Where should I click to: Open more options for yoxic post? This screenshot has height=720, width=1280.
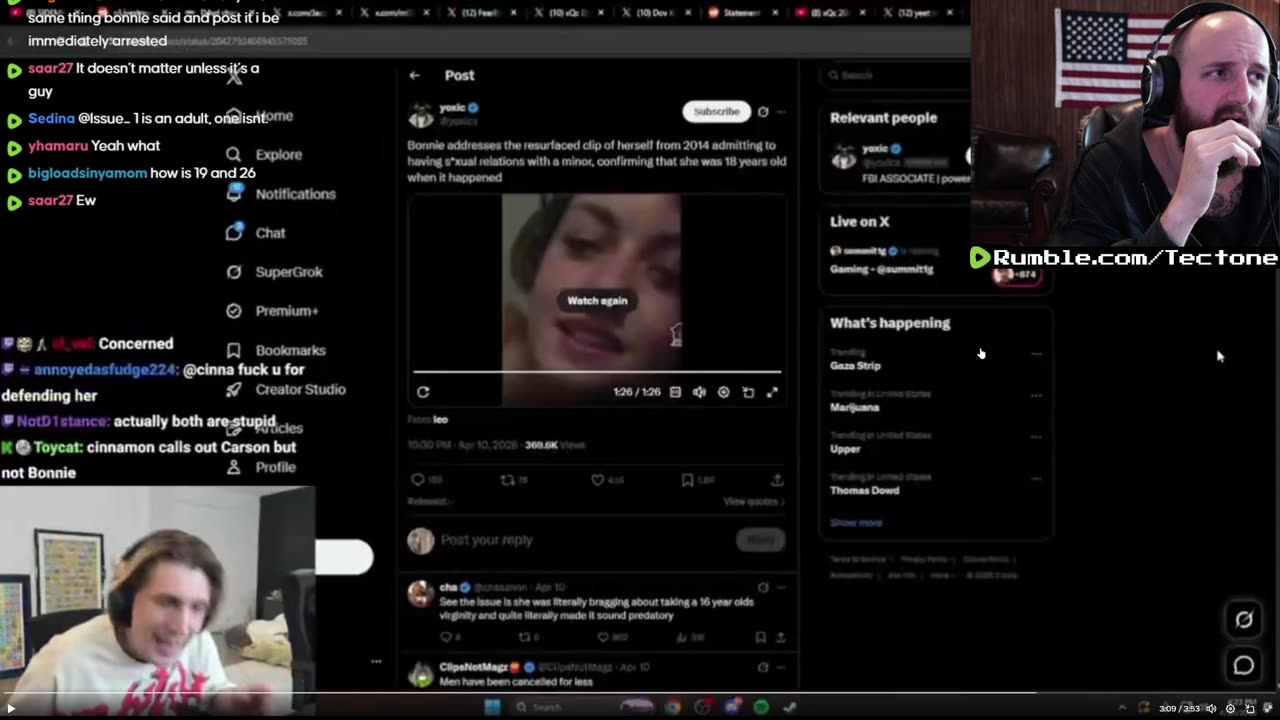click(x=781, y=112)
